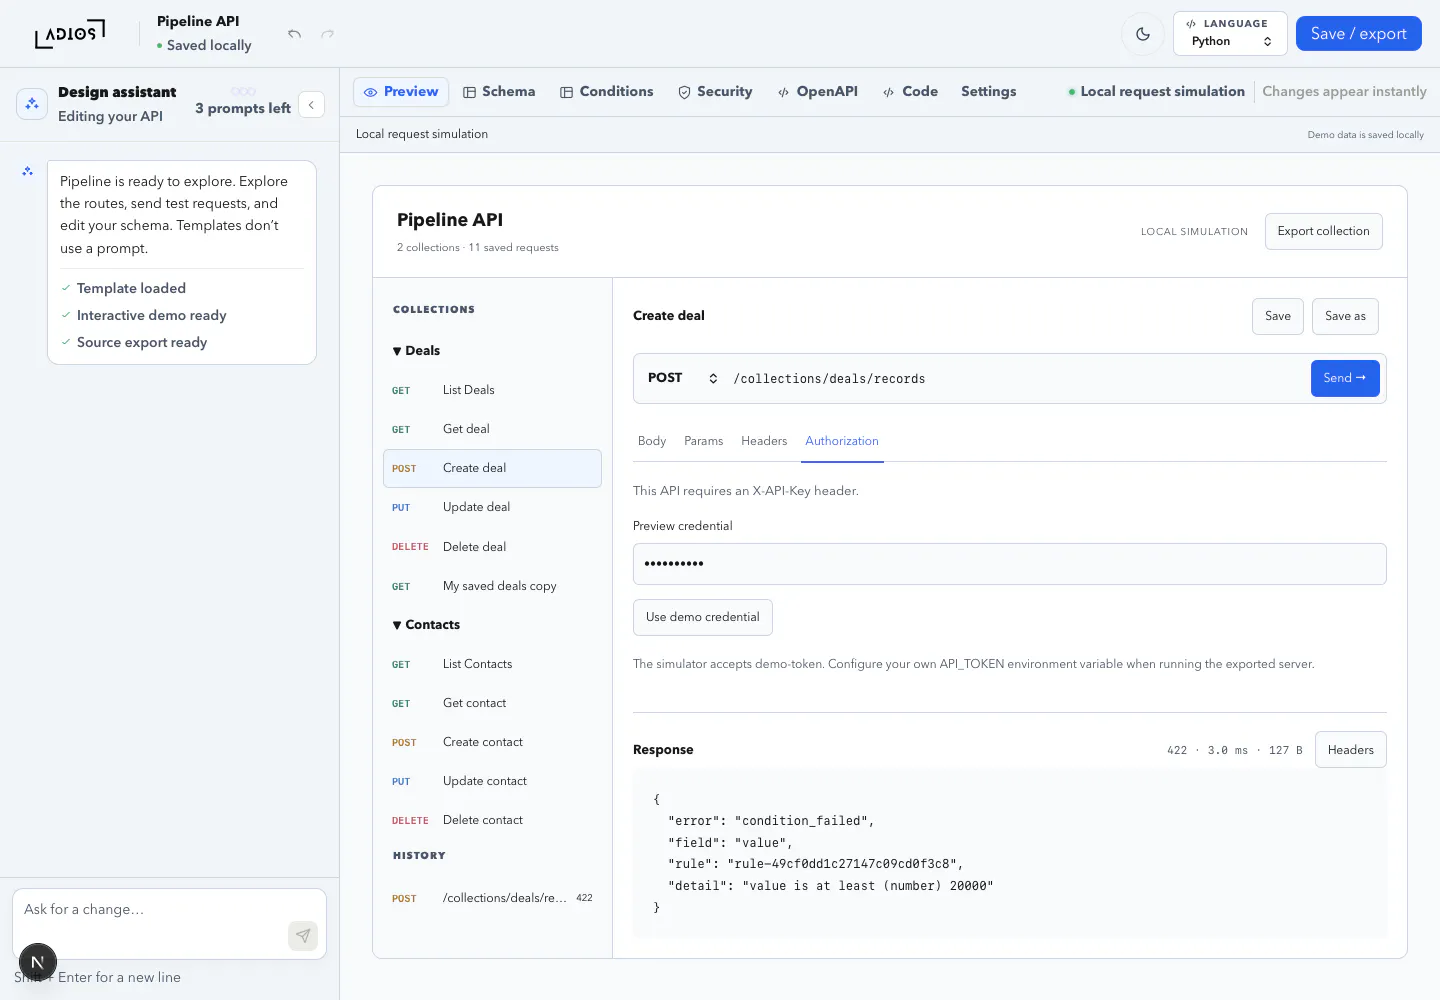
Task: Click Local request simulation status
Action: coord(1156,92)
